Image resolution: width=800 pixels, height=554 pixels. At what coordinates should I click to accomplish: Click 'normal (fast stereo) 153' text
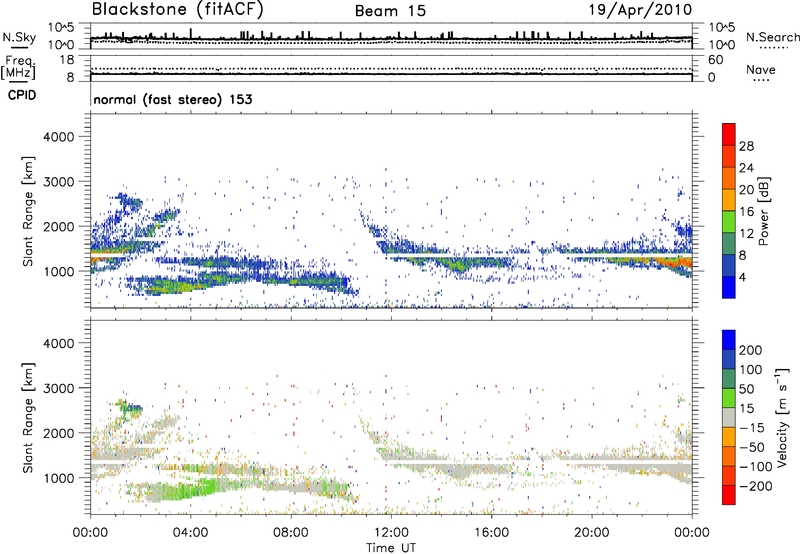[173, 99]
